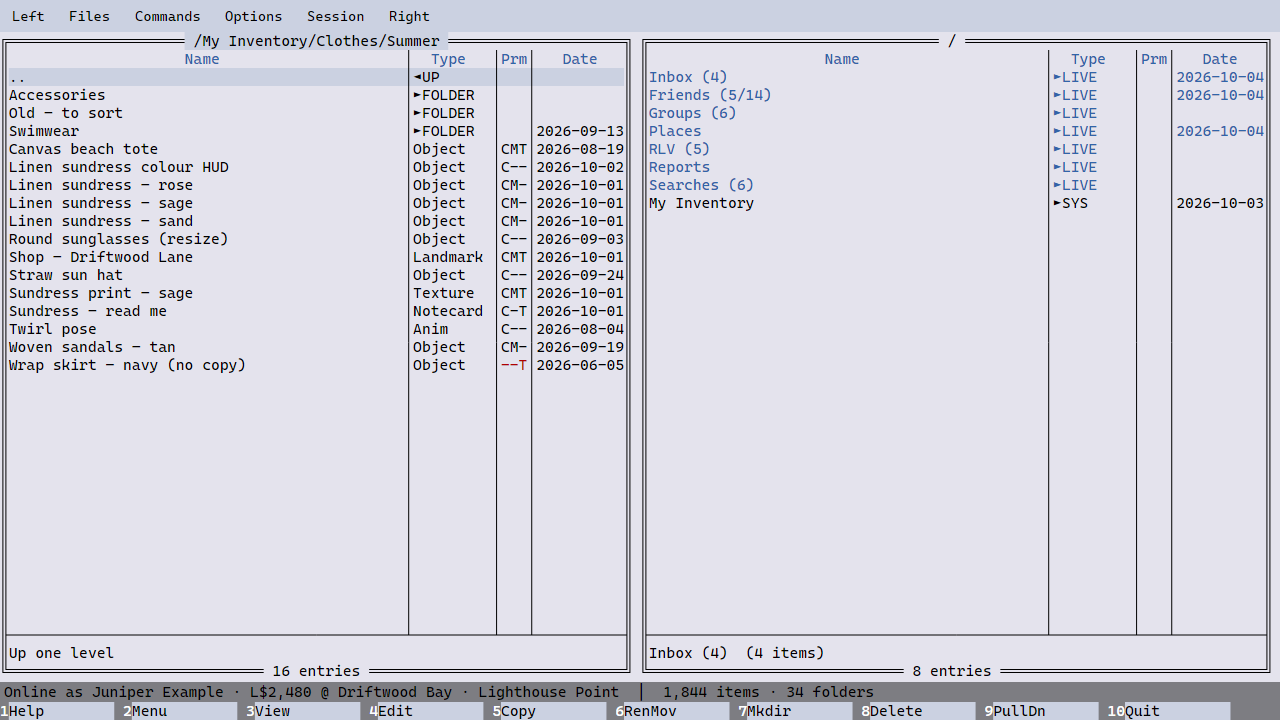Sort right panel by Type column header
Image resolution: width=1280 pixels, height=720 pixels.
(1088, 59)
